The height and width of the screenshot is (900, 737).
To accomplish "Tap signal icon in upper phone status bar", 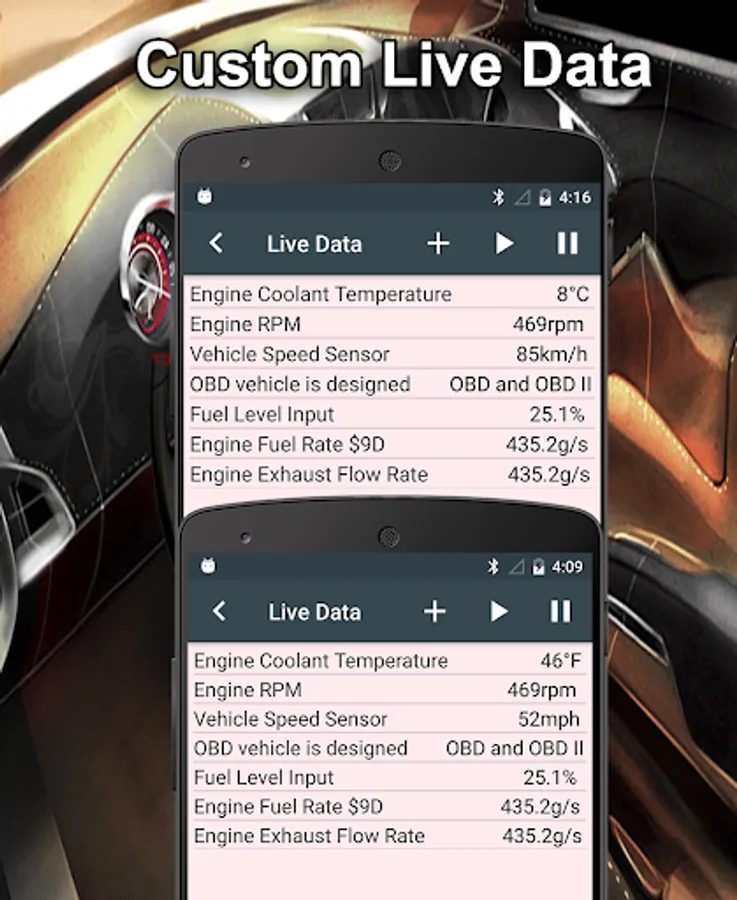I will point(522,198).
